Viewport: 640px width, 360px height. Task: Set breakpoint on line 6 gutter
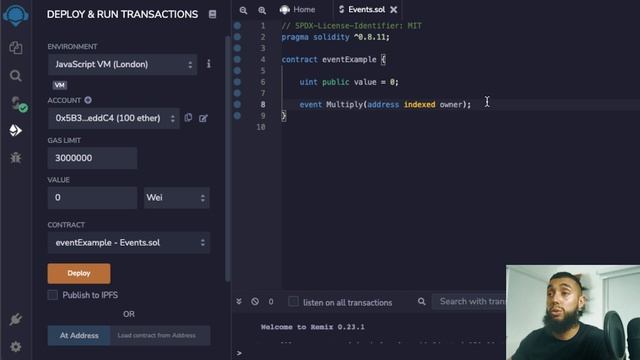pyautogui.click(x=237, y=82)
